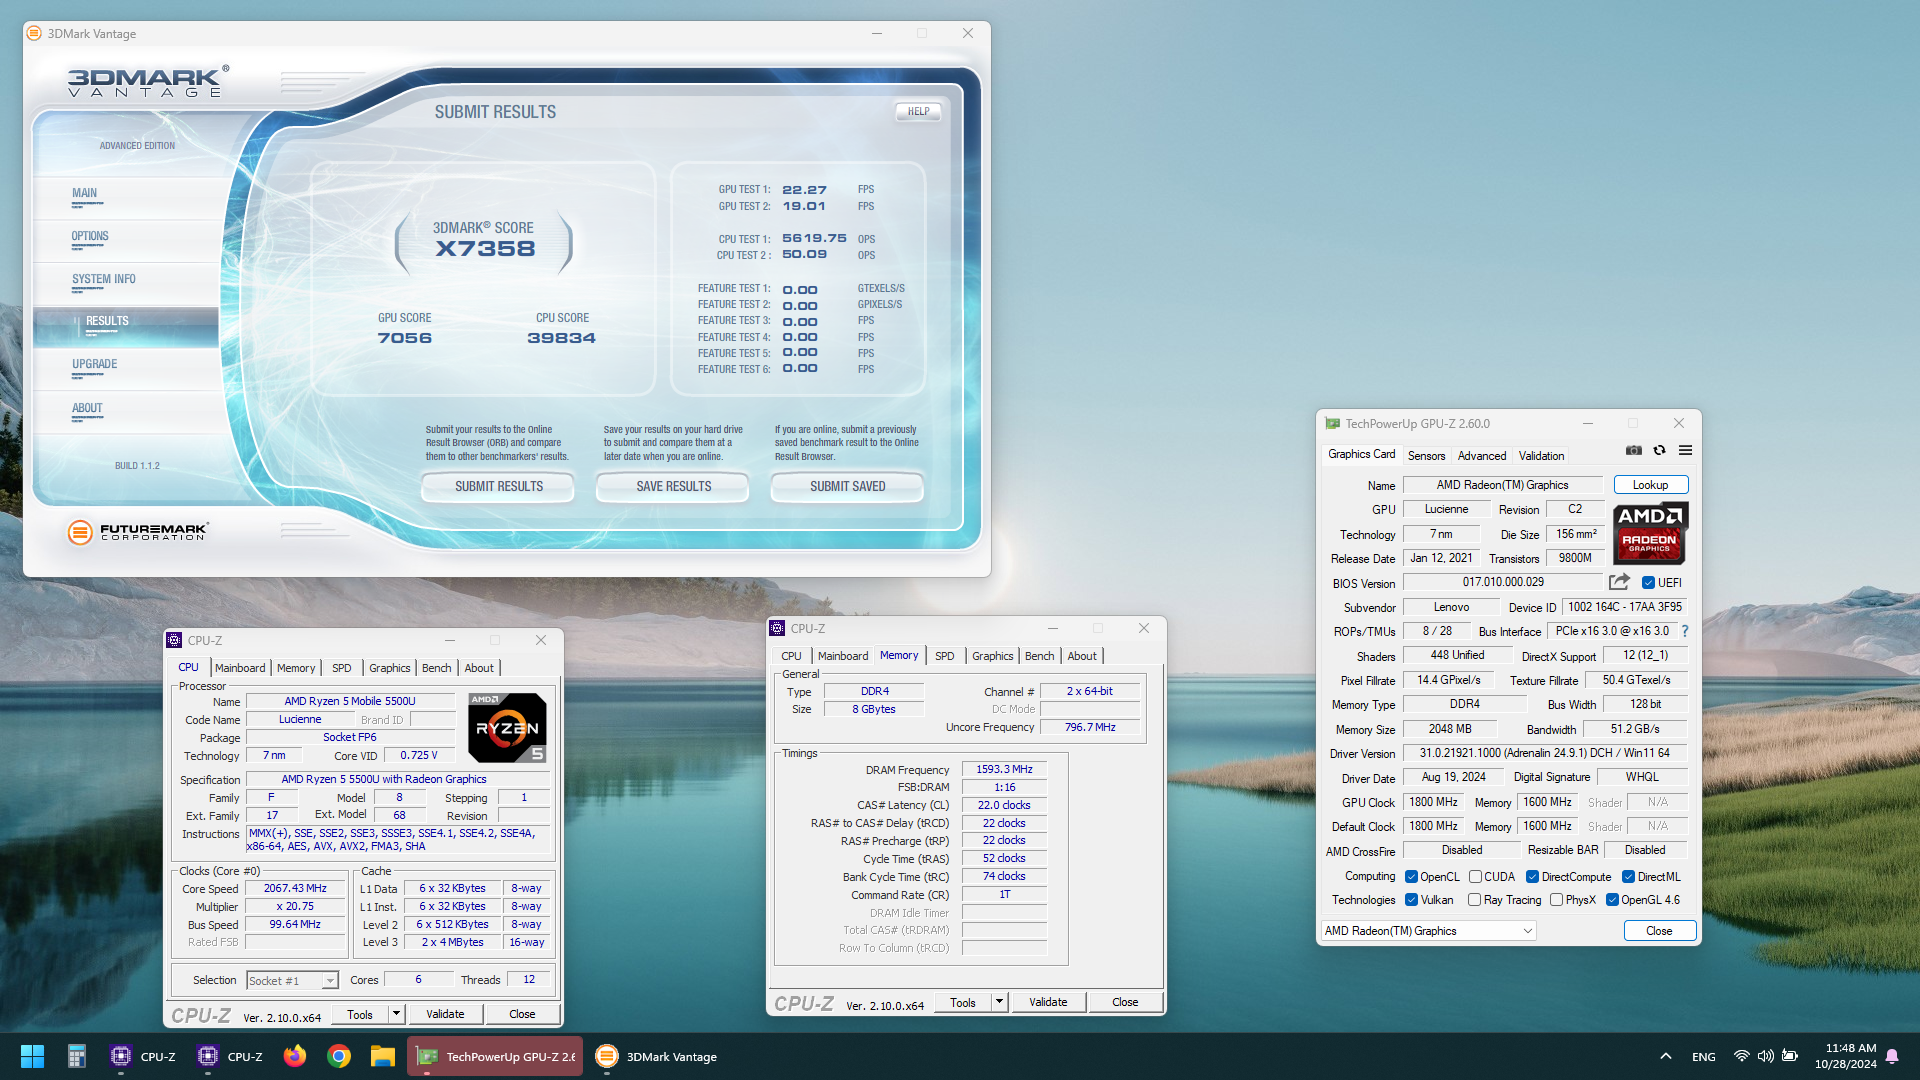Click second CPU-Z taskbar item
This screenshot has height=1080, width=1920.
click(x=230, y=1056)
